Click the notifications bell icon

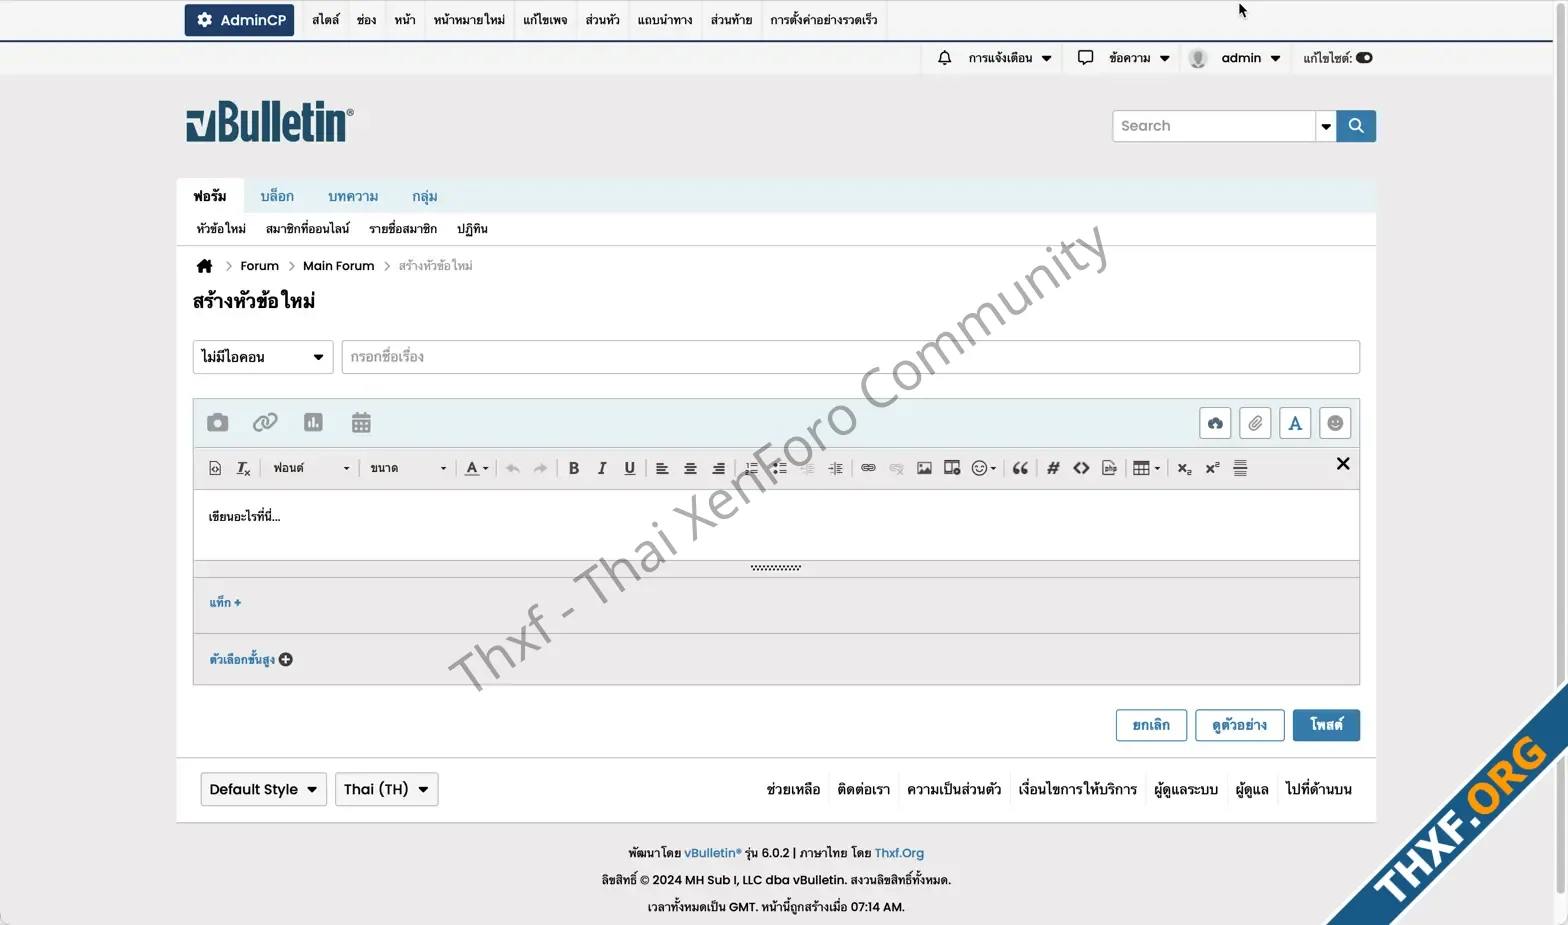pos(944,58)
